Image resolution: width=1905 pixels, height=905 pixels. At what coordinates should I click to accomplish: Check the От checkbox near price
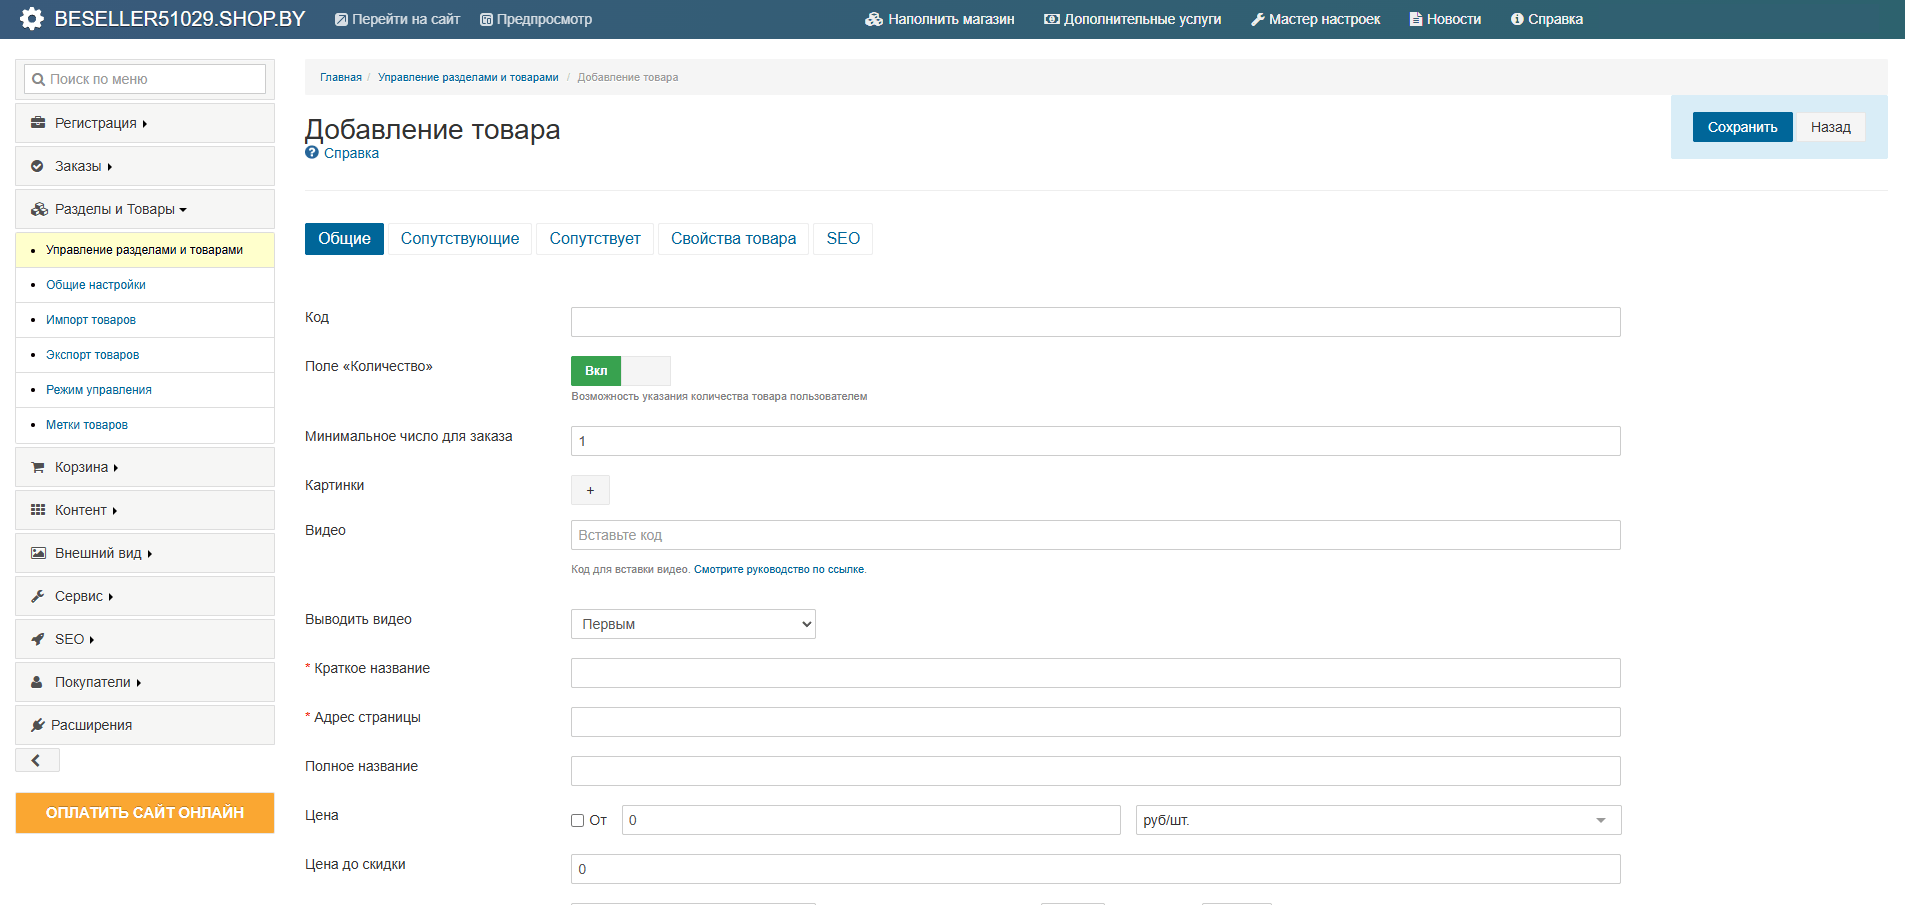click(578, 821)
